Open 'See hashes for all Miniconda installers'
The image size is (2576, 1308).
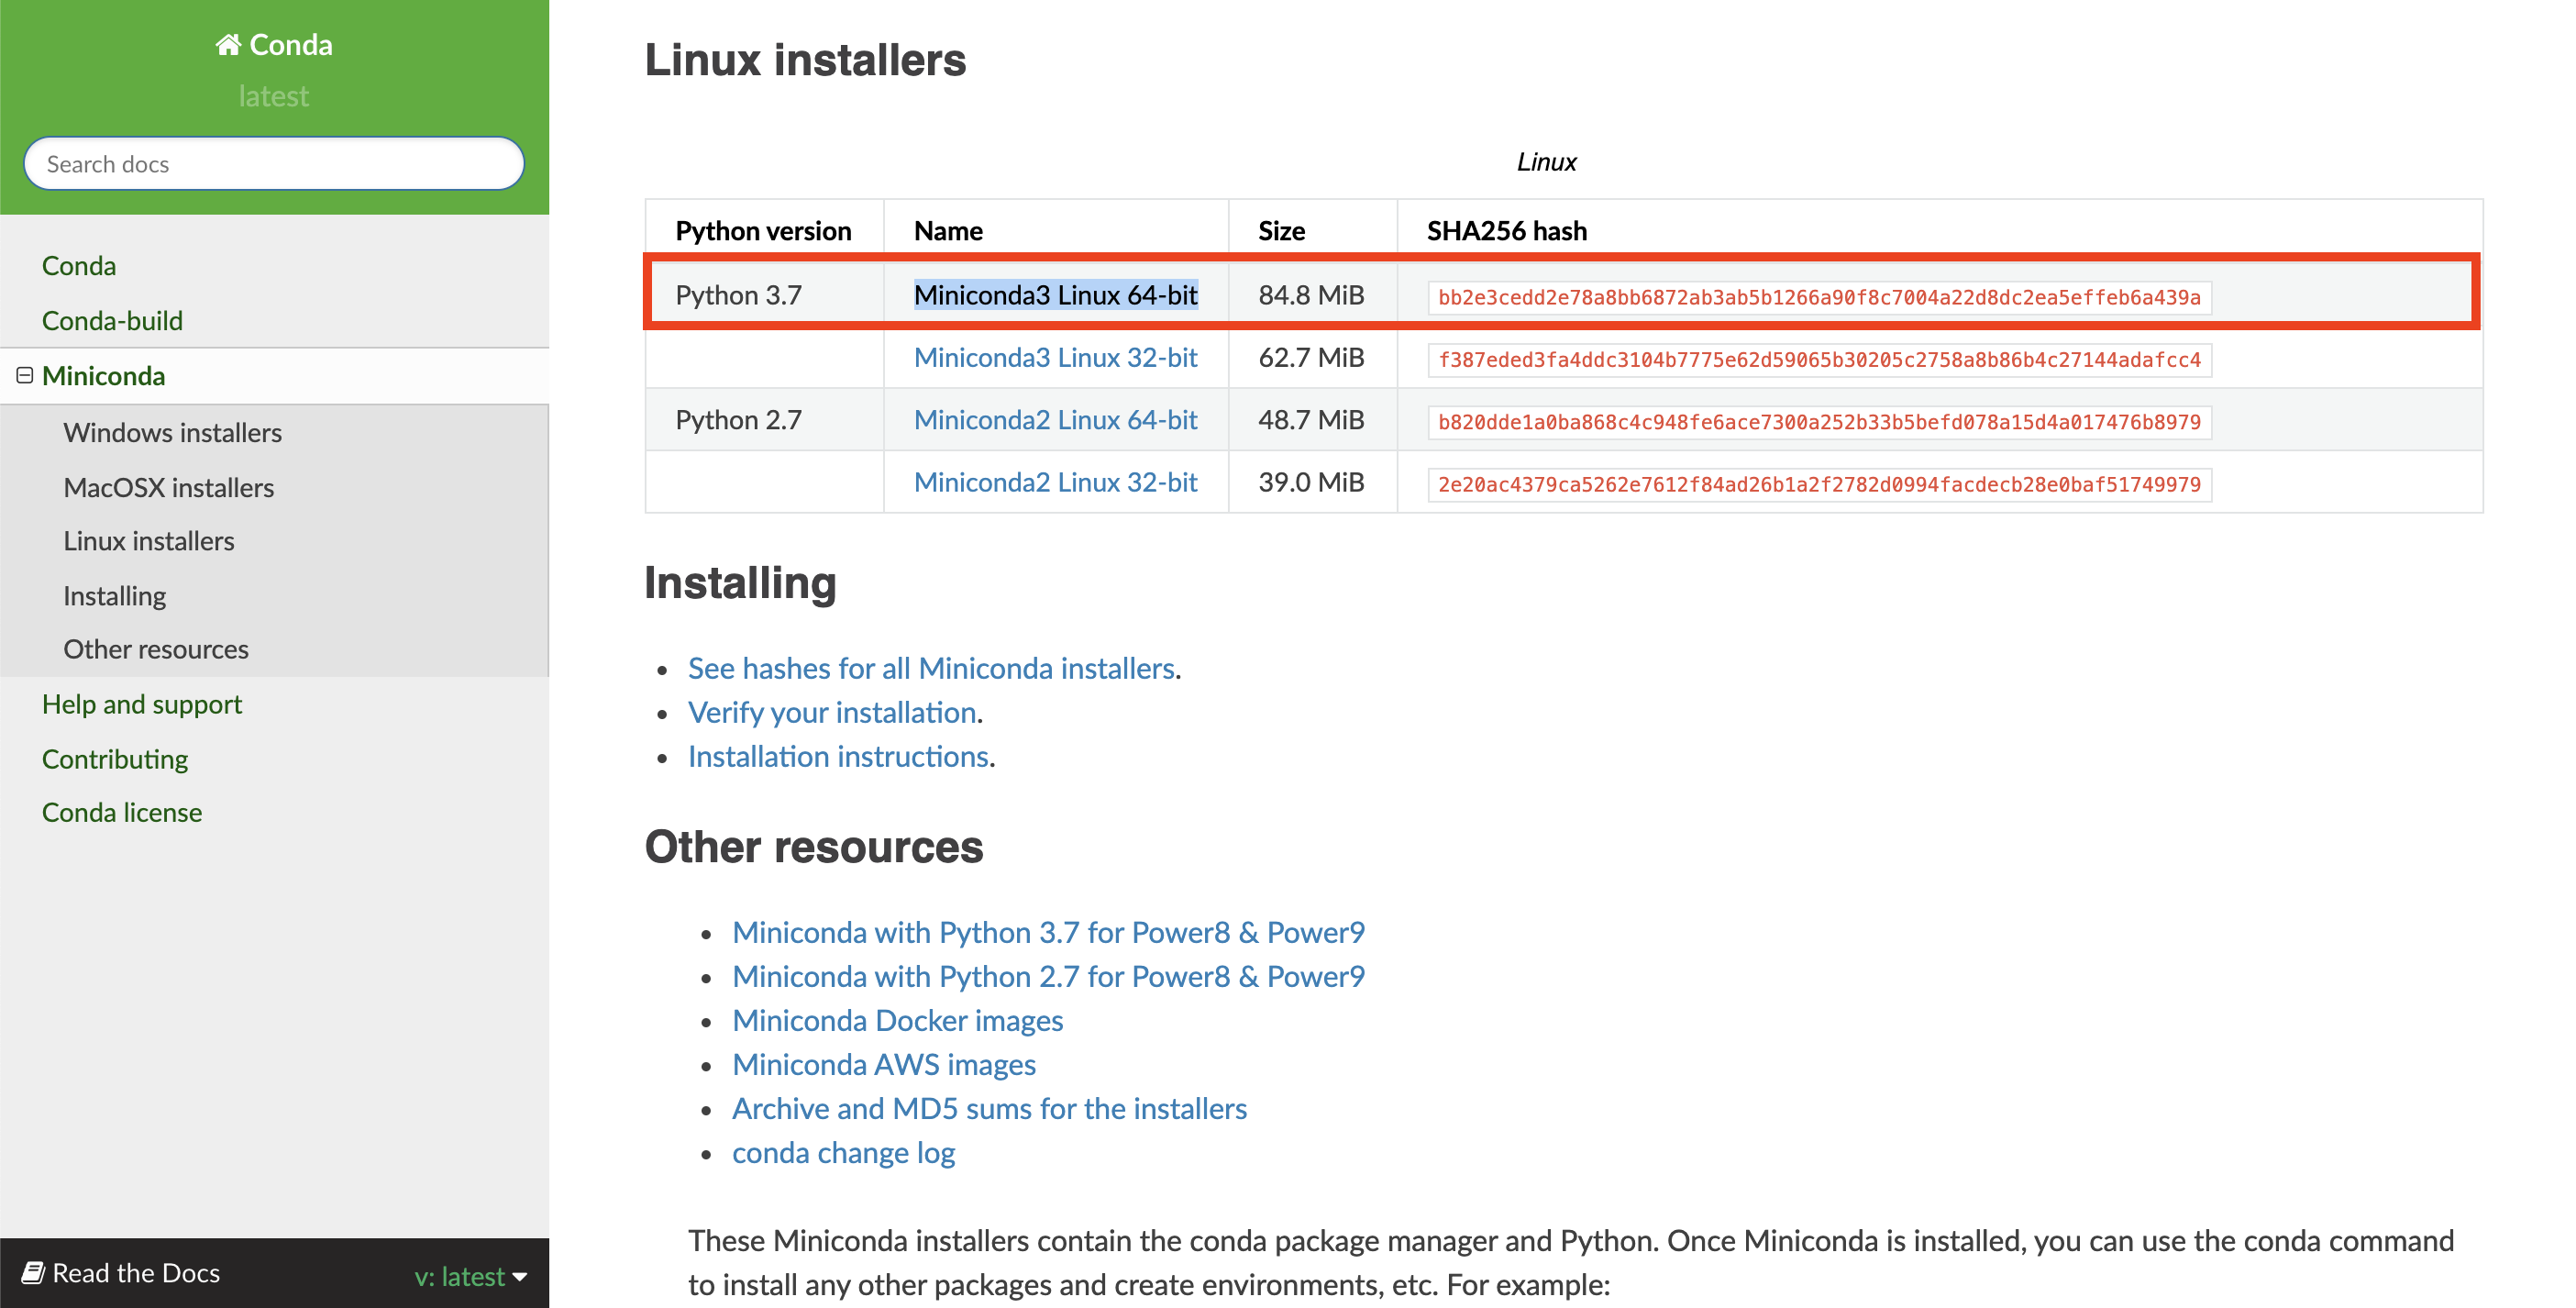pyautogui.click(x=930, y=668)
